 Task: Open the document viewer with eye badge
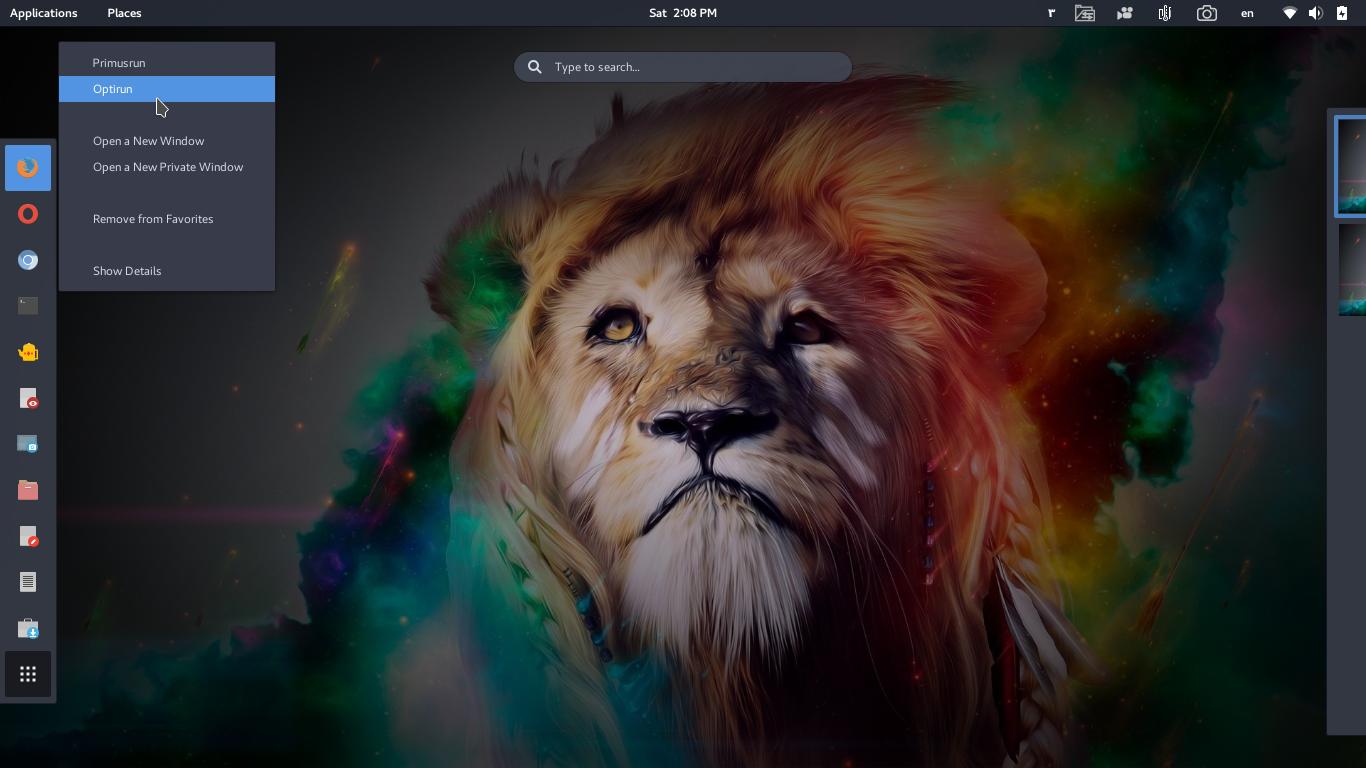point(28,398)
